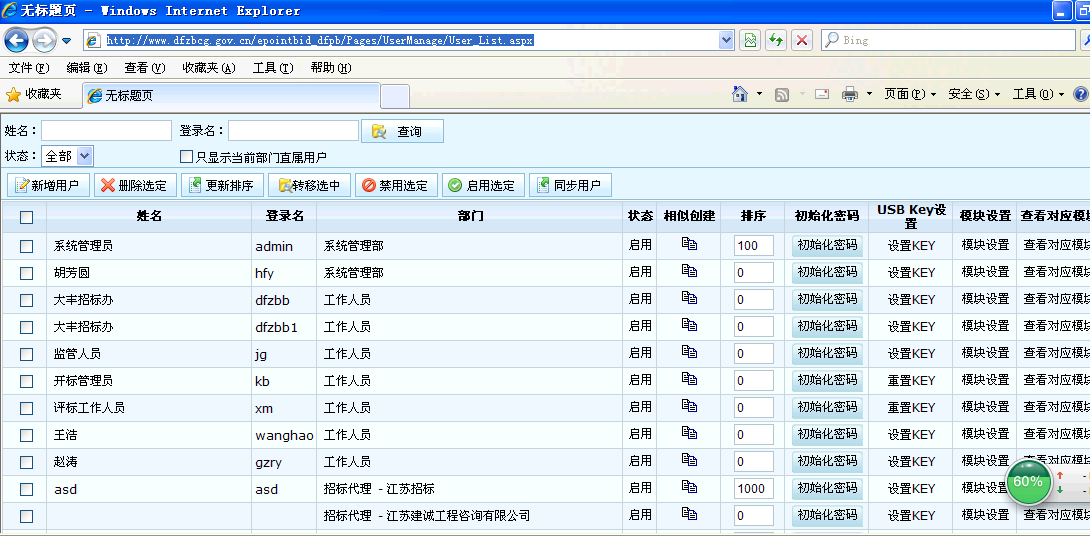This screenshot has height=536, width=1090.
Task: Click the 查询 search button
Action: 402,131
